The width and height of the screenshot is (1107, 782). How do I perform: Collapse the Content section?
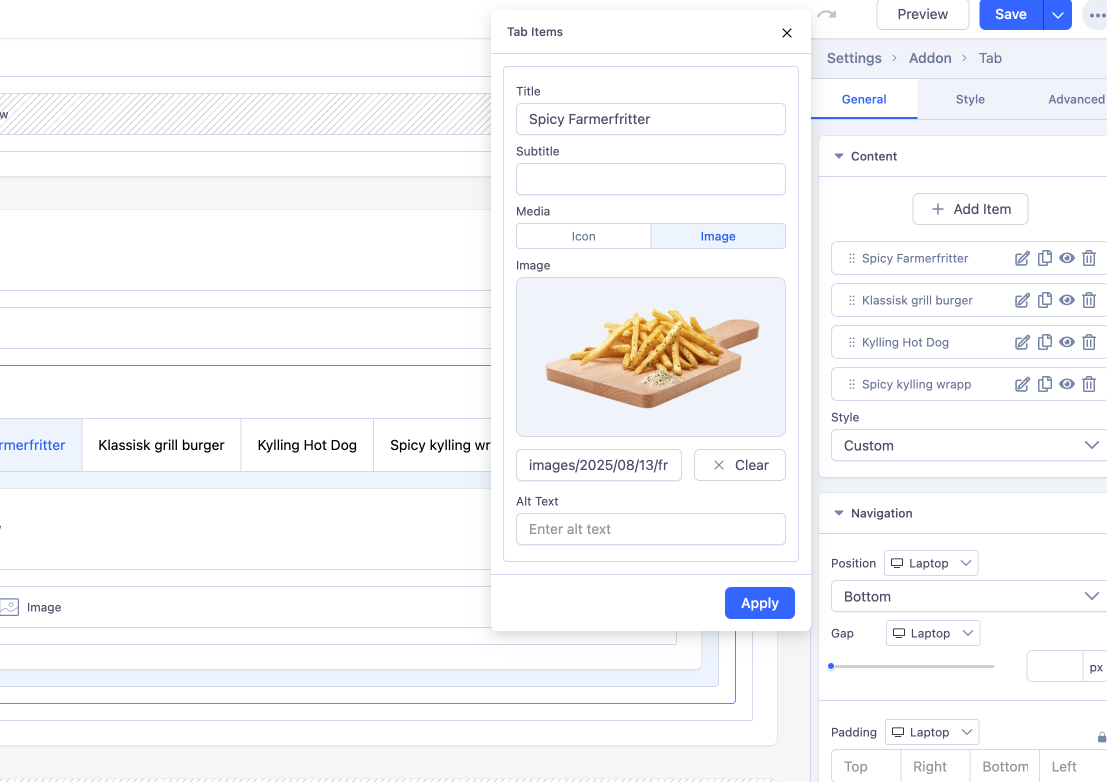pos(838,156)
